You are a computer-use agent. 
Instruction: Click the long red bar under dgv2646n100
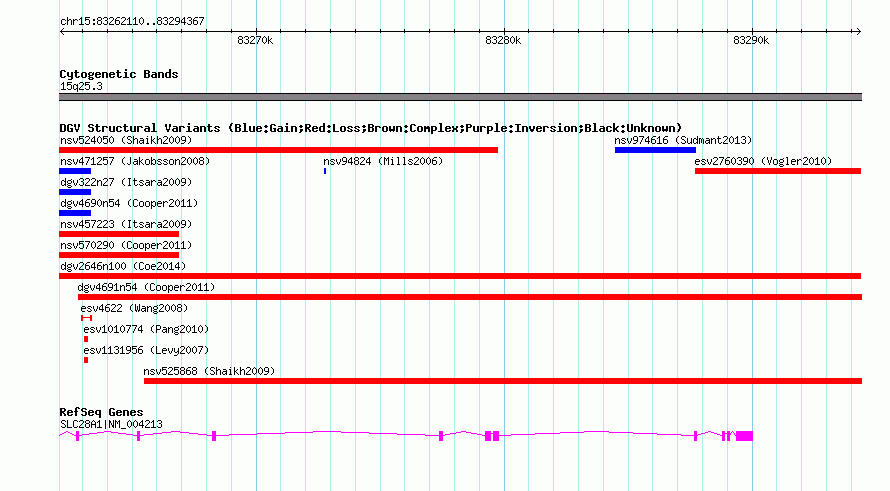point(460,276)
